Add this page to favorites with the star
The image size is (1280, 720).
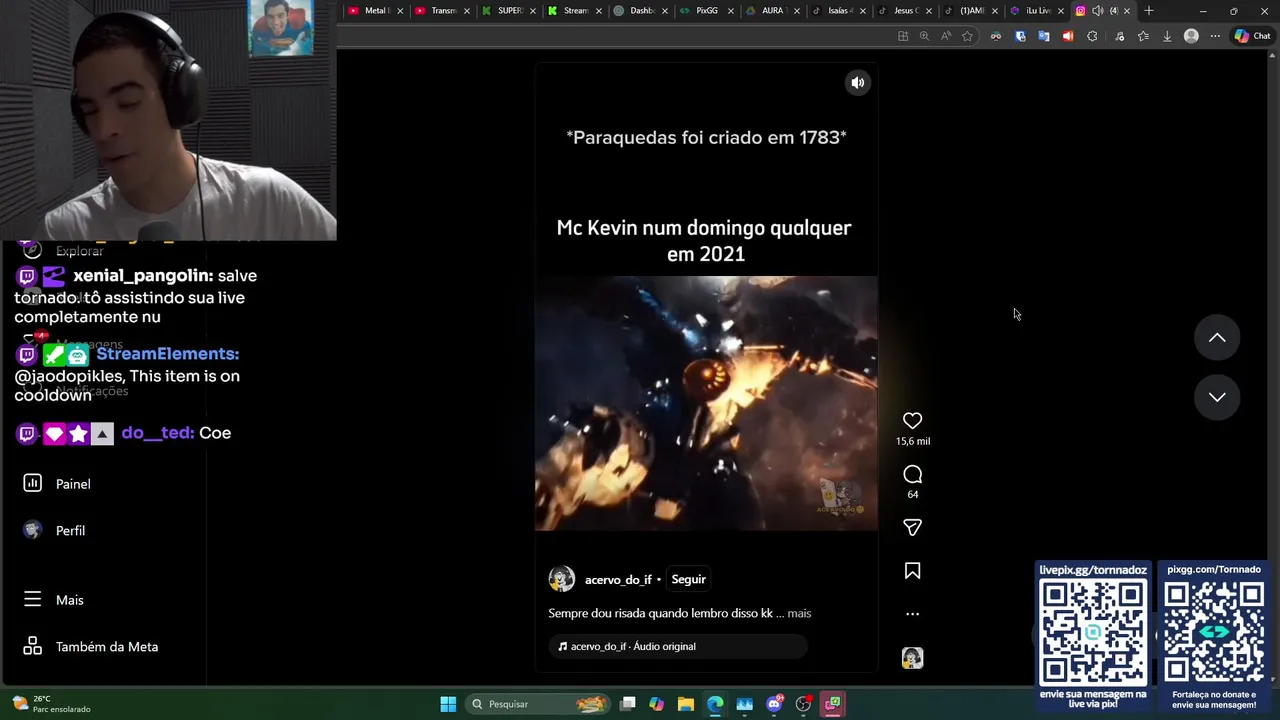click(x=967, y=36)
